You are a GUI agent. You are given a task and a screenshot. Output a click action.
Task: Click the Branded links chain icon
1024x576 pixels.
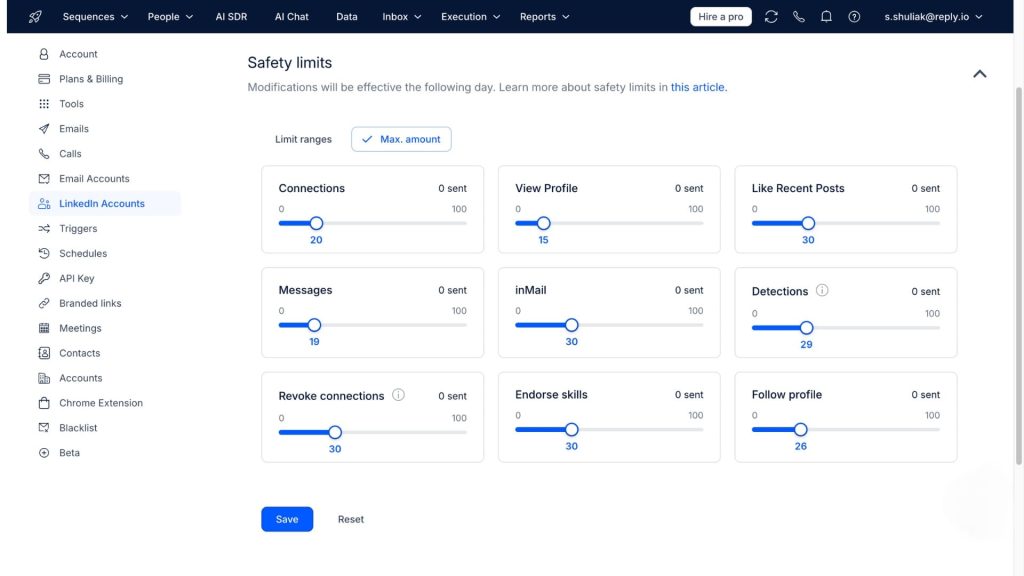(x=44, y=303)
